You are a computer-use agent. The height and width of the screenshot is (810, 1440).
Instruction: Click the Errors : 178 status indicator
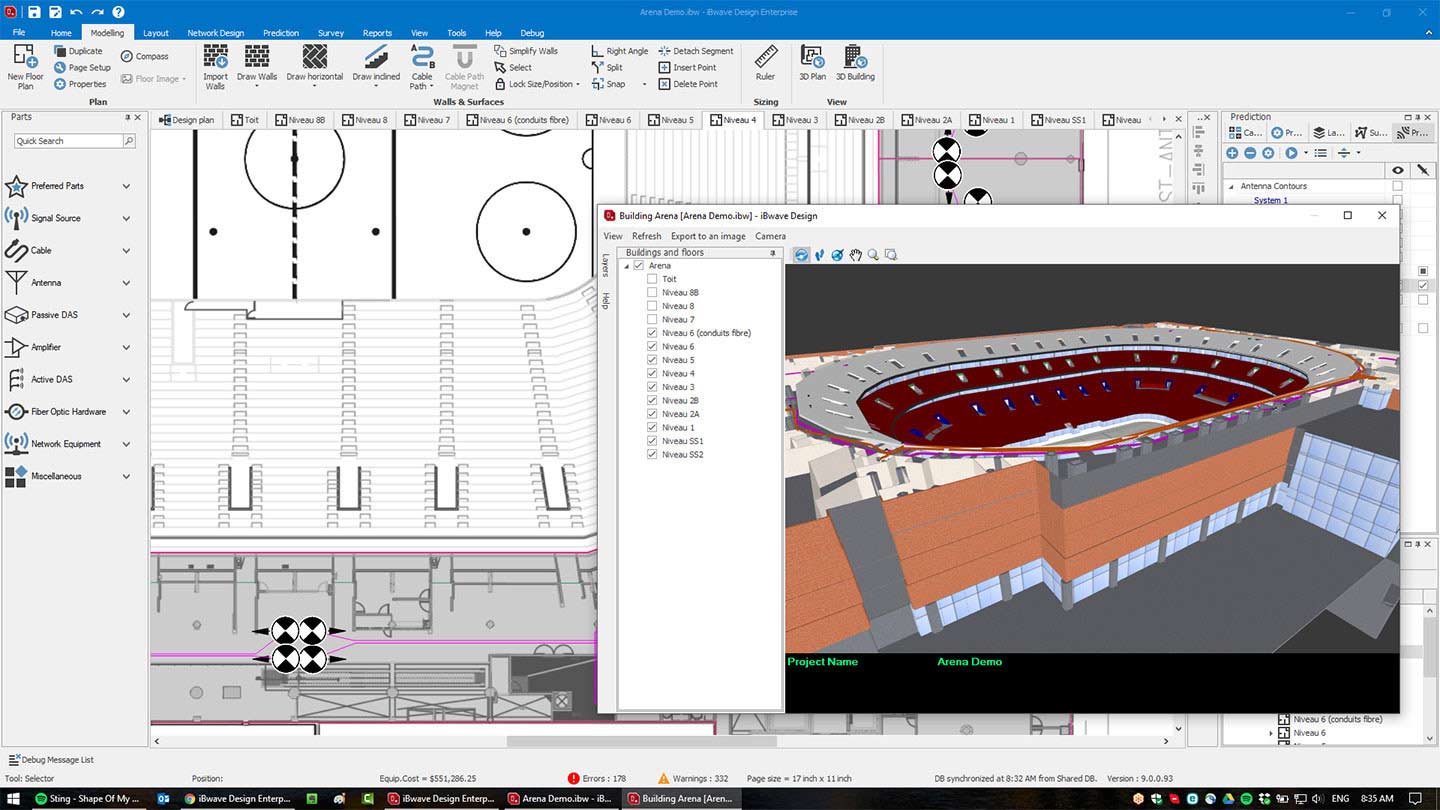[596, 778]
